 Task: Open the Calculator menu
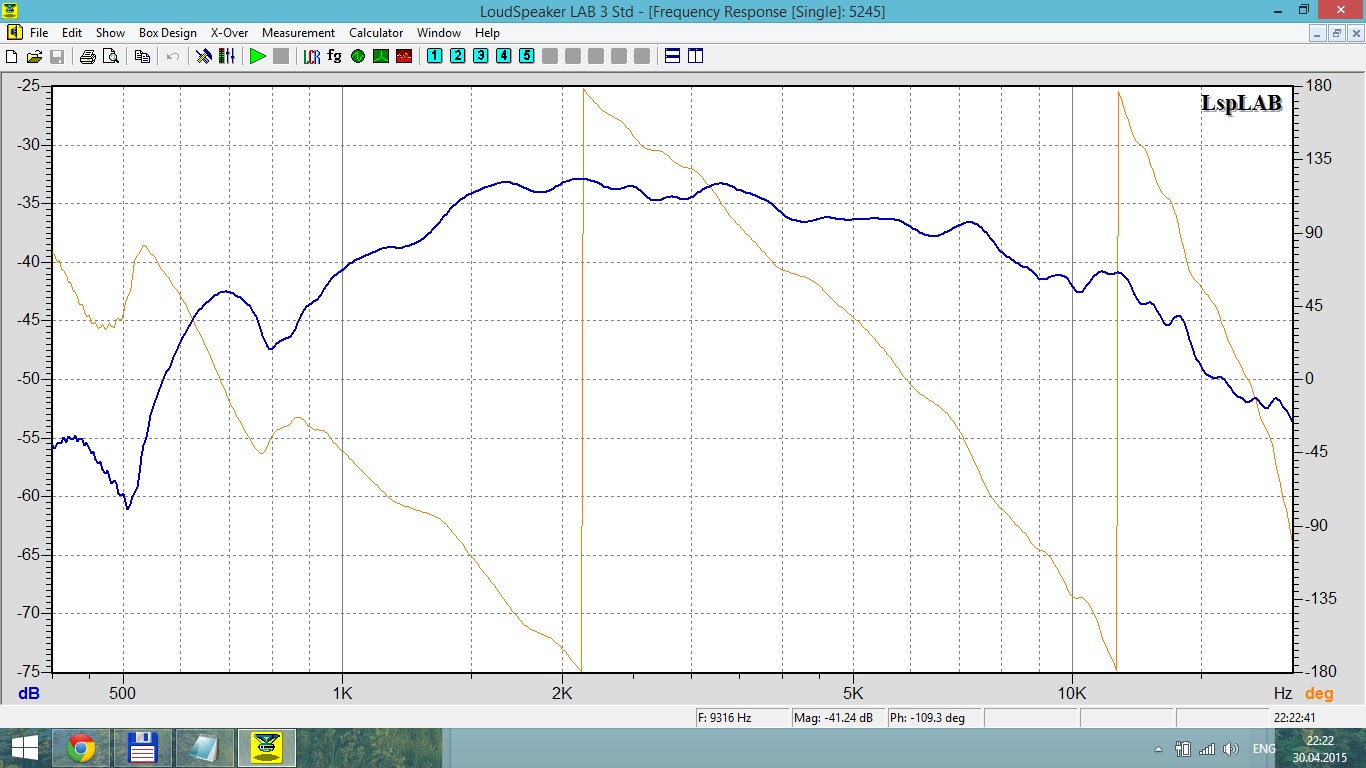tap(376, 33)
